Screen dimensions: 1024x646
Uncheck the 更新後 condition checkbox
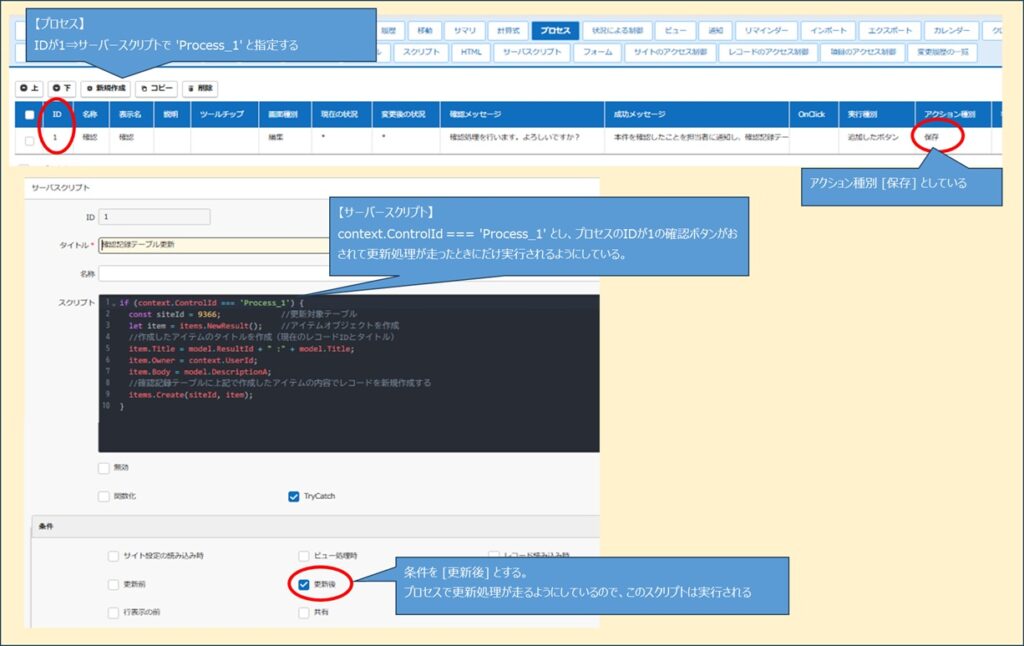(304, 584)
